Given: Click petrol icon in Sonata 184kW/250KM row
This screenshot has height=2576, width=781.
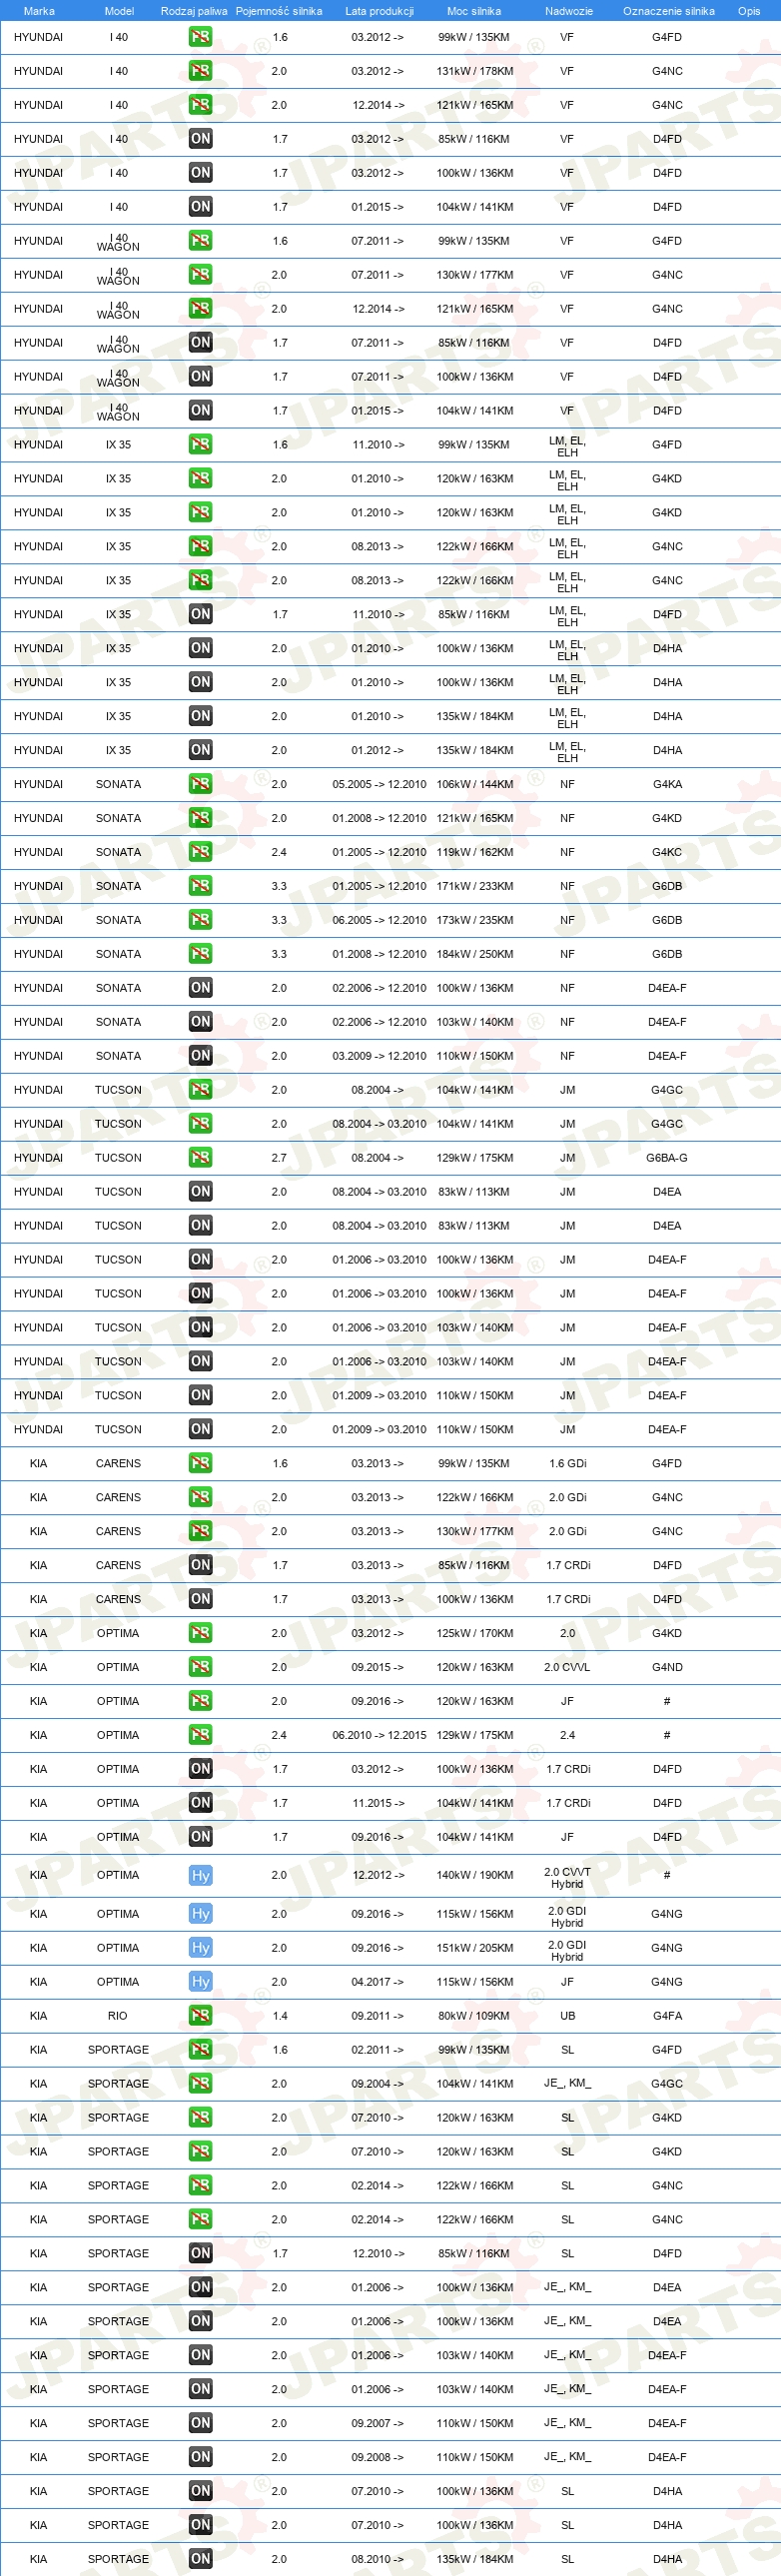Looking at the screenshot, I should [200, 954].
